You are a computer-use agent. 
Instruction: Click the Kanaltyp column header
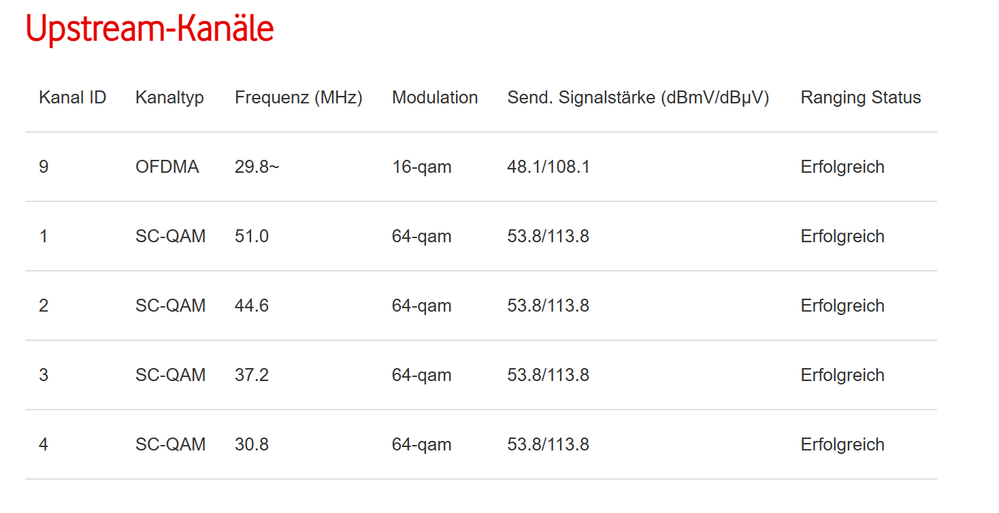[169, 98]
